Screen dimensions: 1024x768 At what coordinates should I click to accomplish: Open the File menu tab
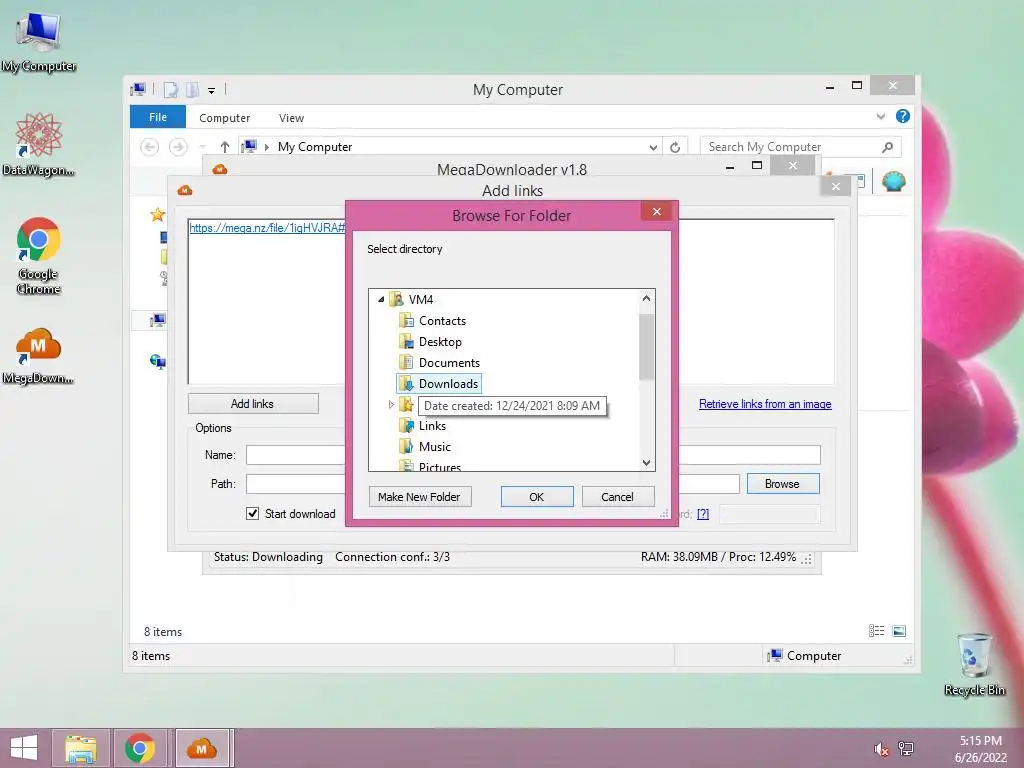click(x=157, y=117)
